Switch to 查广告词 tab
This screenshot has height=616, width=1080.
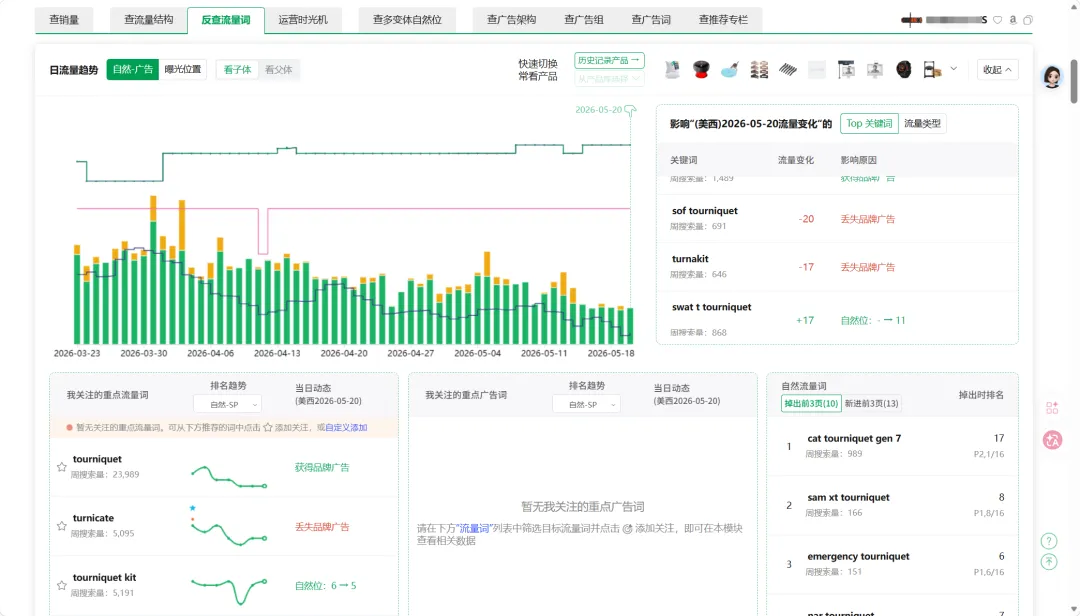pos(651,20)
